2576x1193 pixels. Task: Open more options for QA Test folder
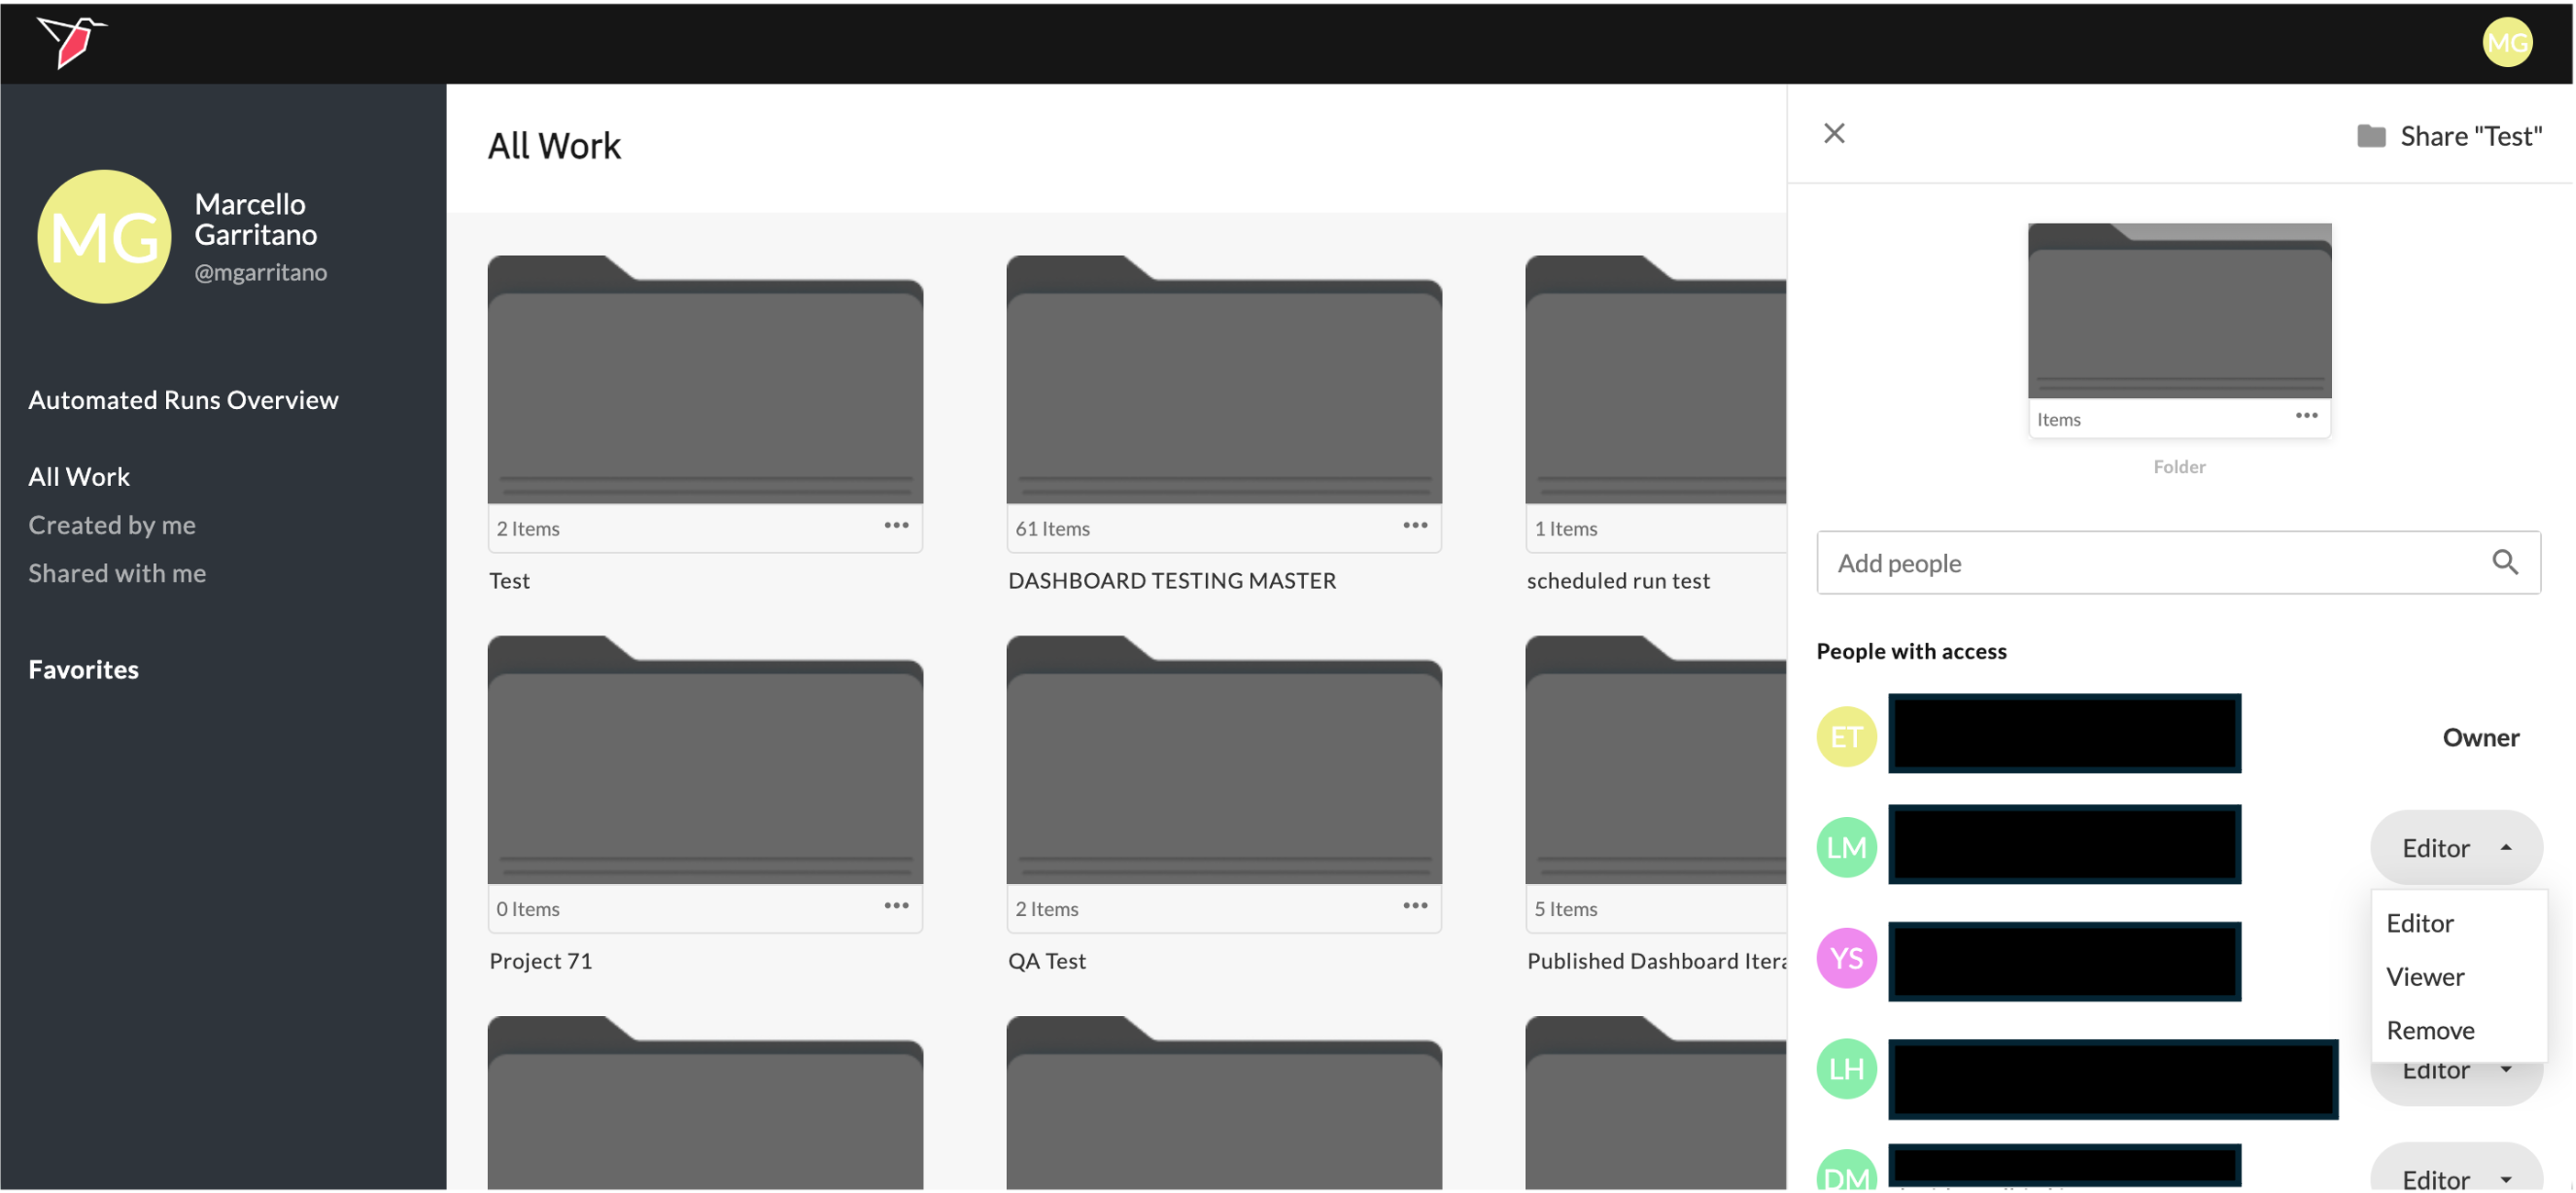(1414, 905)
